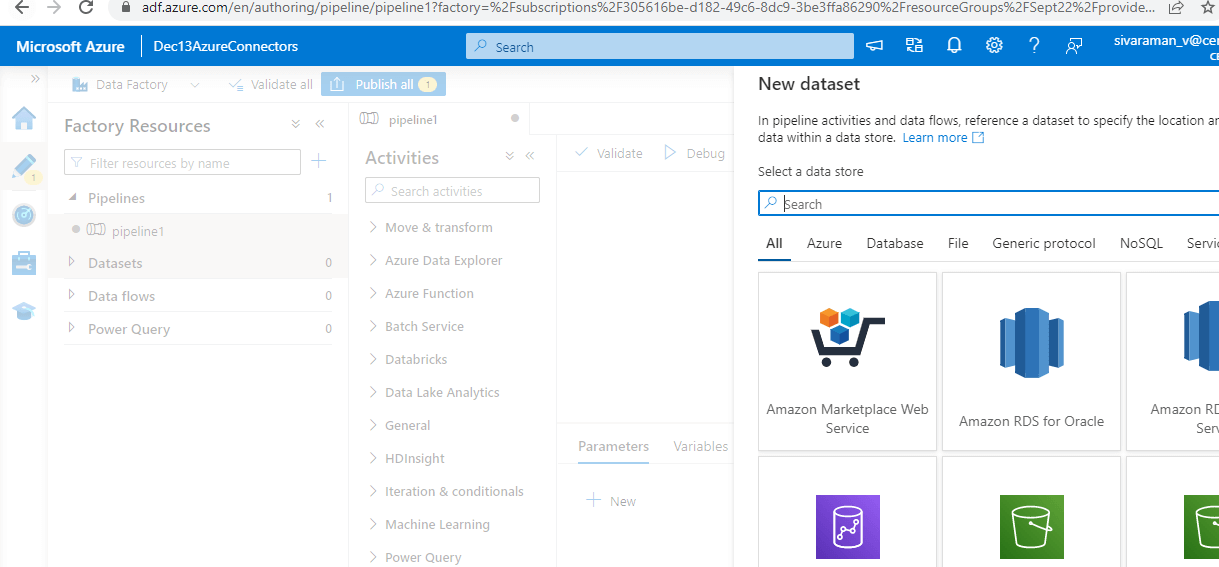Image resolution: width=1219 pixels, height=567 pixels.
Task: Click Debug in the pipeline toolbar
Action: pos(694,153)
